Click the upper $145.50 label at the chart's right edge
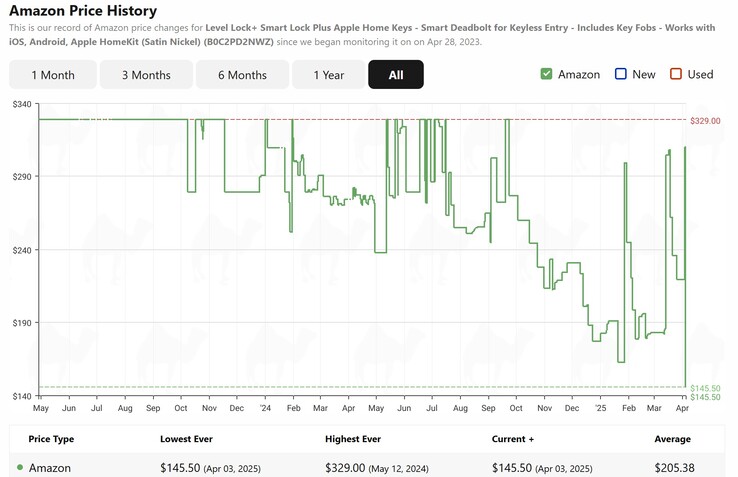Image resolution: width=738 pixels, height=477 pixels. point(705,388)
